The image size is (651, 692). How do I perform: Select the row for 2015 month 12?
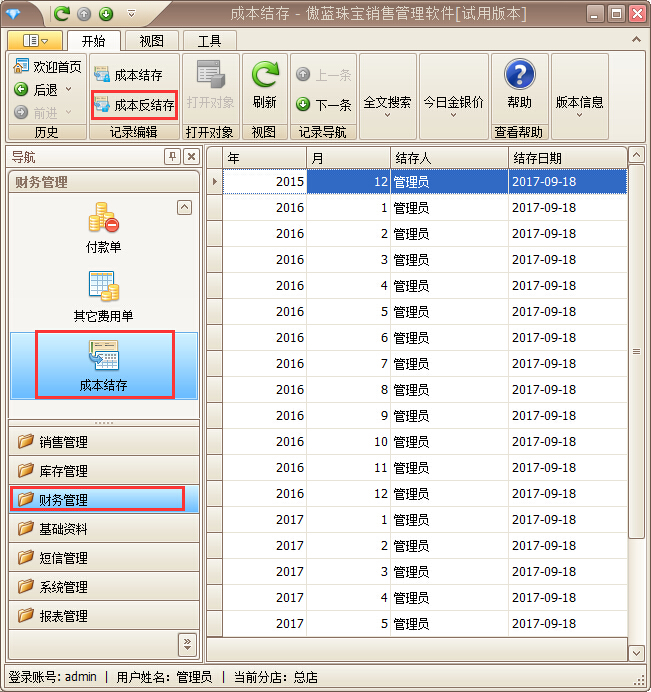425,181
